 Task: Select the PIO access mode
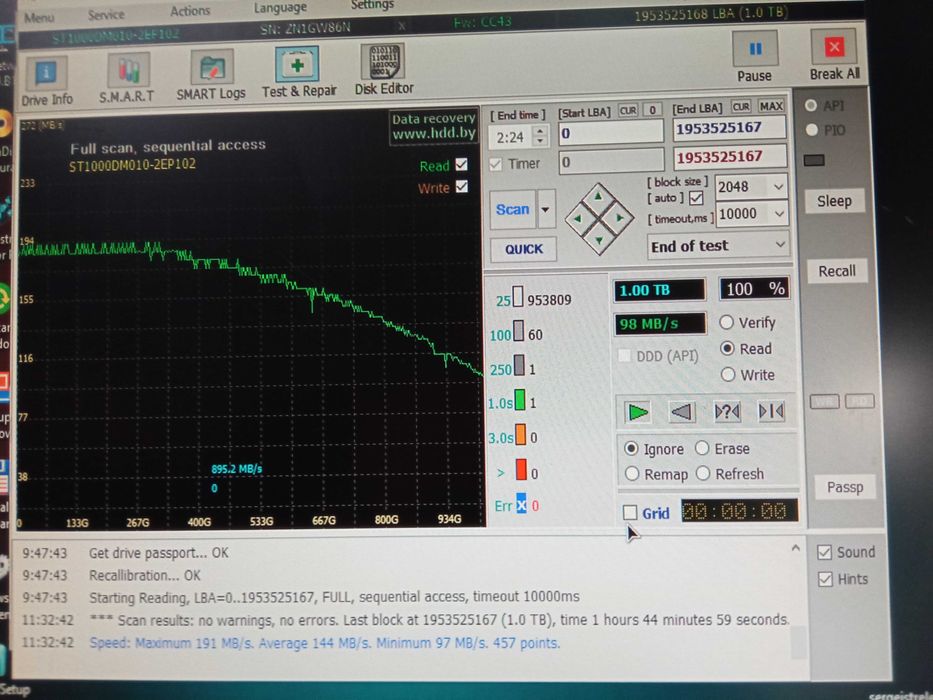(811, 130)
